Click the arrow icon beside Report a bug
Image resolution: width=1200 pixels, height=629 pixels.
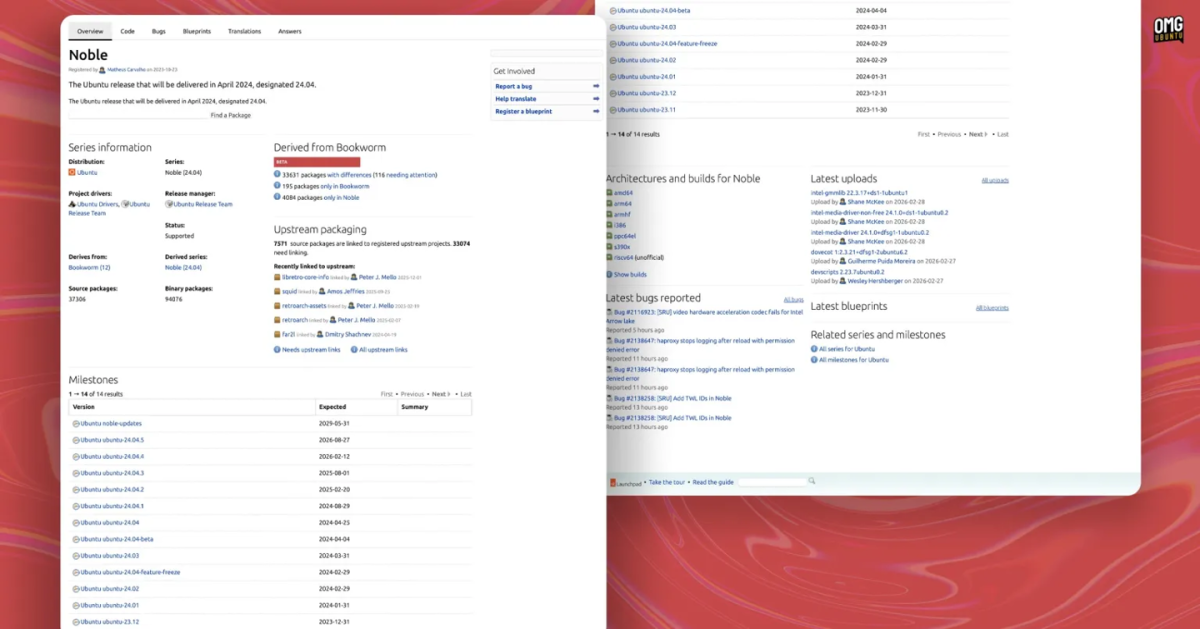coord(596,86)
